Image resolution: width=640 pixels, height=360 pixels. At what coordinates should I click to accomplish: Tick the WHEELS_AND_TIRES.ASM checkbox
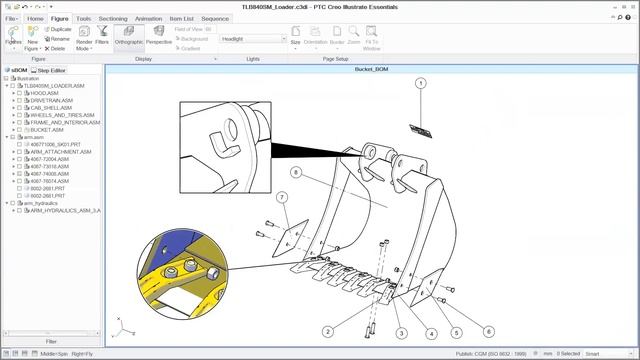pyautogui.click(x=19, y=115)
